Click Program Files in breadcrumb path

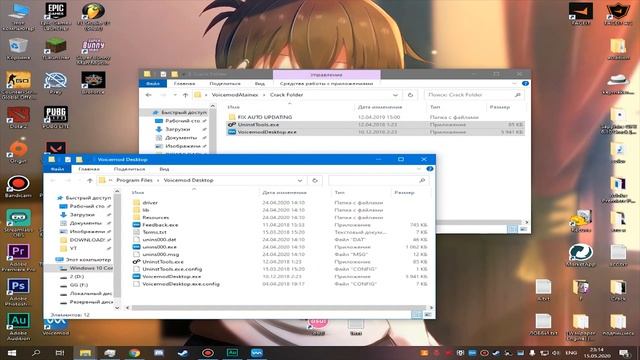pyautogui.click(x=134, y=180)
